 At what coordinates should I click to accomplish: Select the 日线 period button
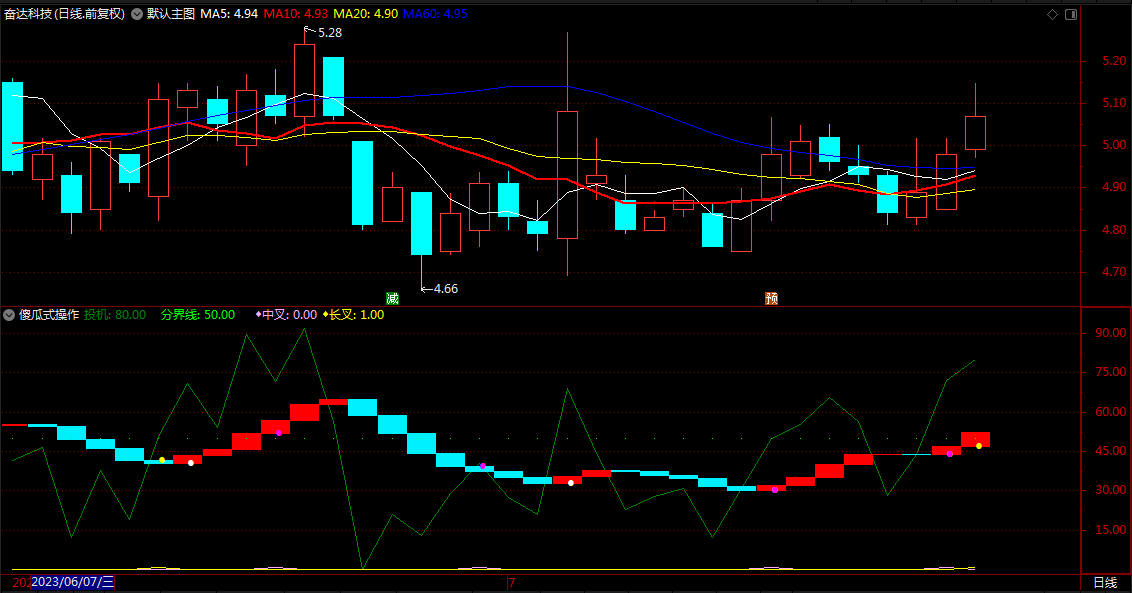tap(1105, 583)
